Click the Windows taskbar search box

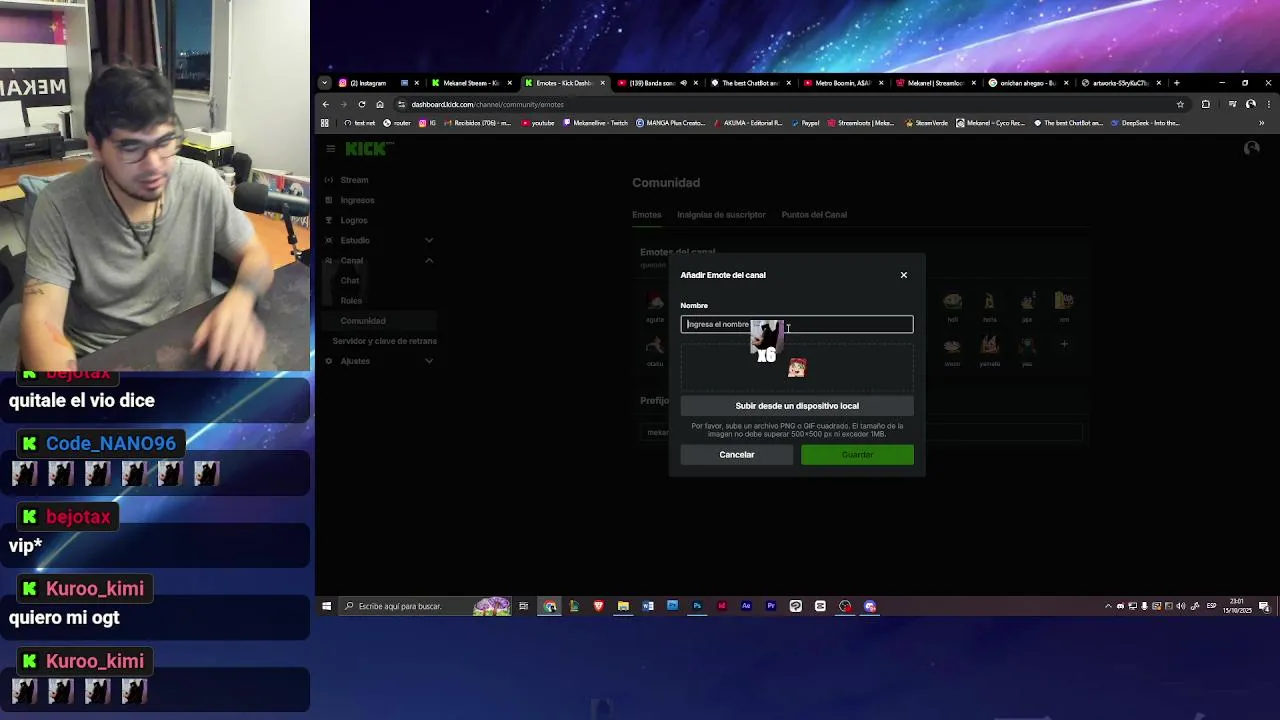tap(425, 606)
